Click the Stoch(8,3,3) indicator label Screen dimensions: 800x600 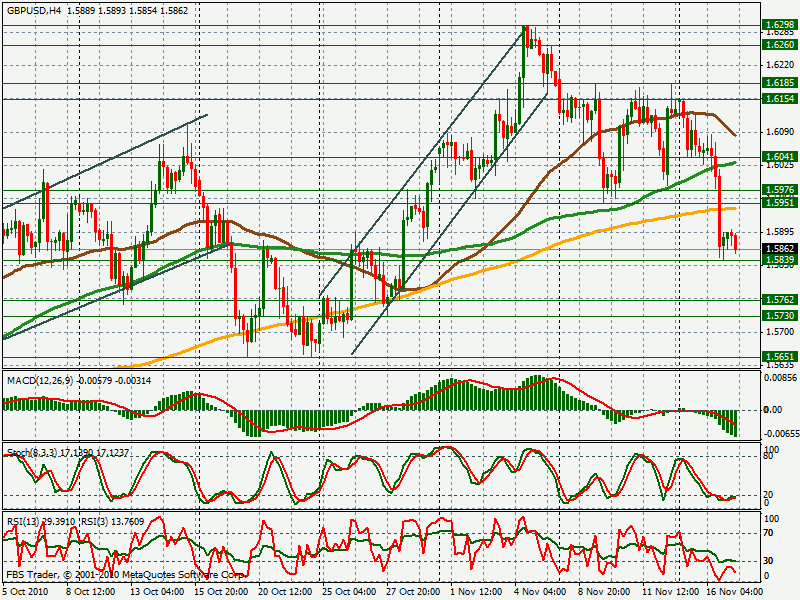[32, 453]
